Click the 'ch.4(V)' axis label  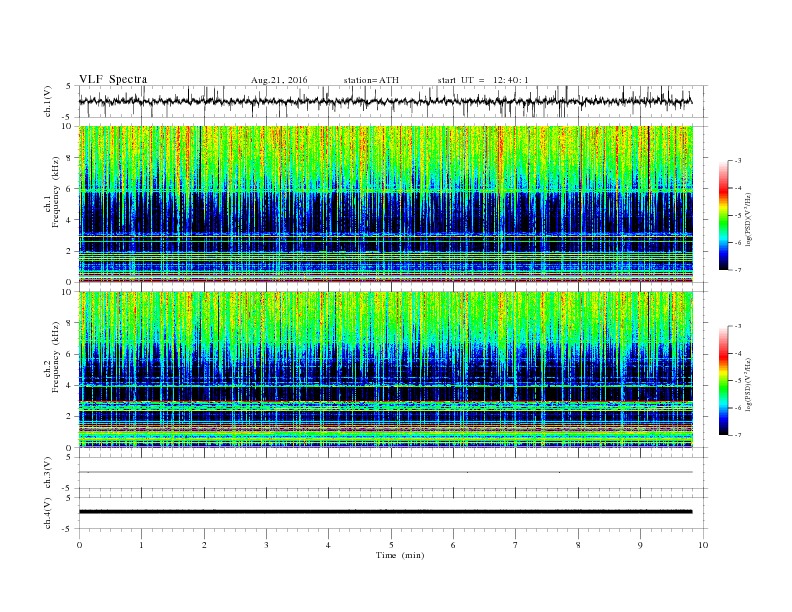(x=48, y=513)
